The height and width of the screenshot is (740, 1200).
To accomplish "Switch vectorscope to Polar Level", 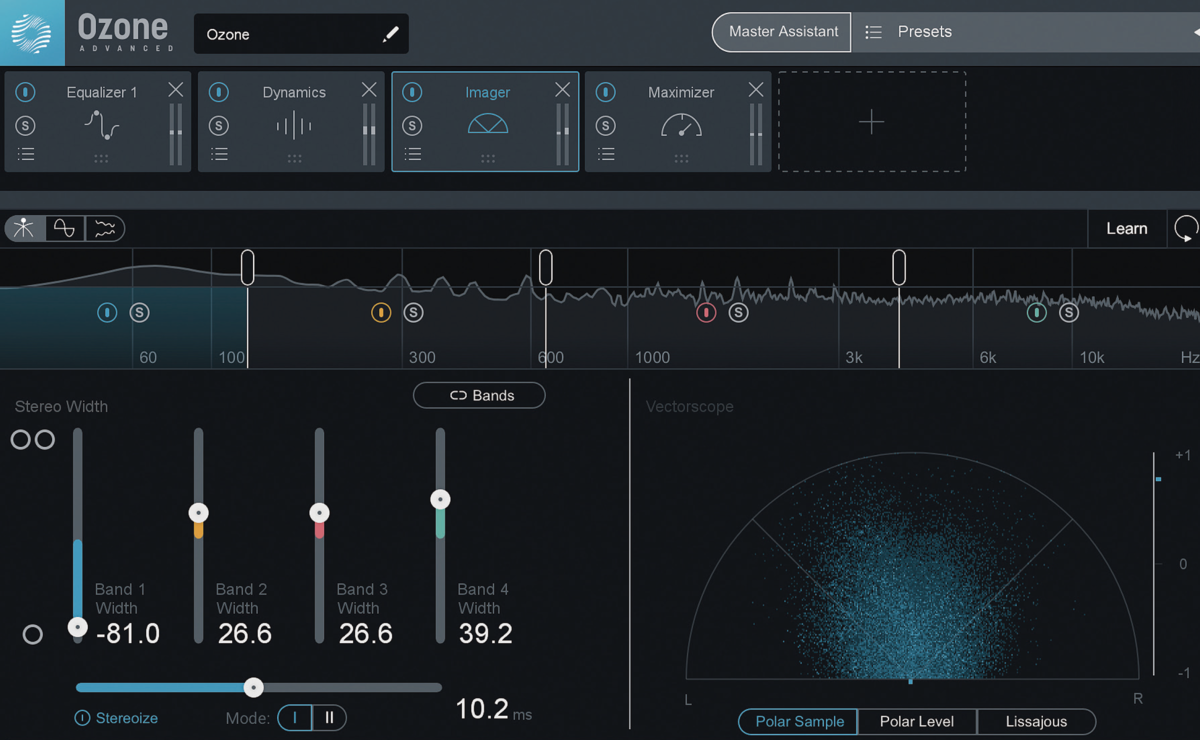I will 917,722.
